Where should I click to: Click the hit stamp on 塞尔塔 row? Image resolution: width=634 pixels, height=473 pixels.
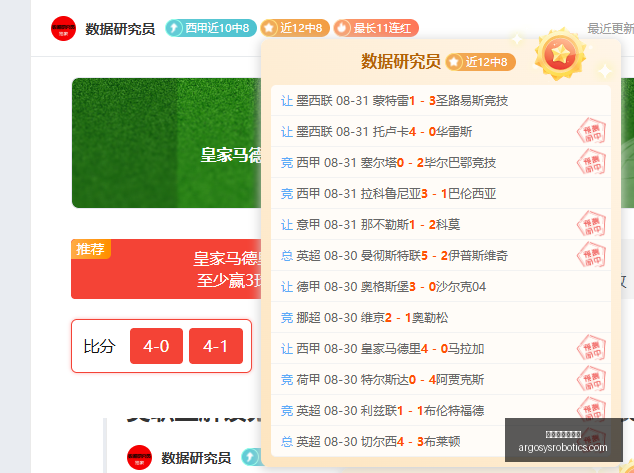pos(591,162)
